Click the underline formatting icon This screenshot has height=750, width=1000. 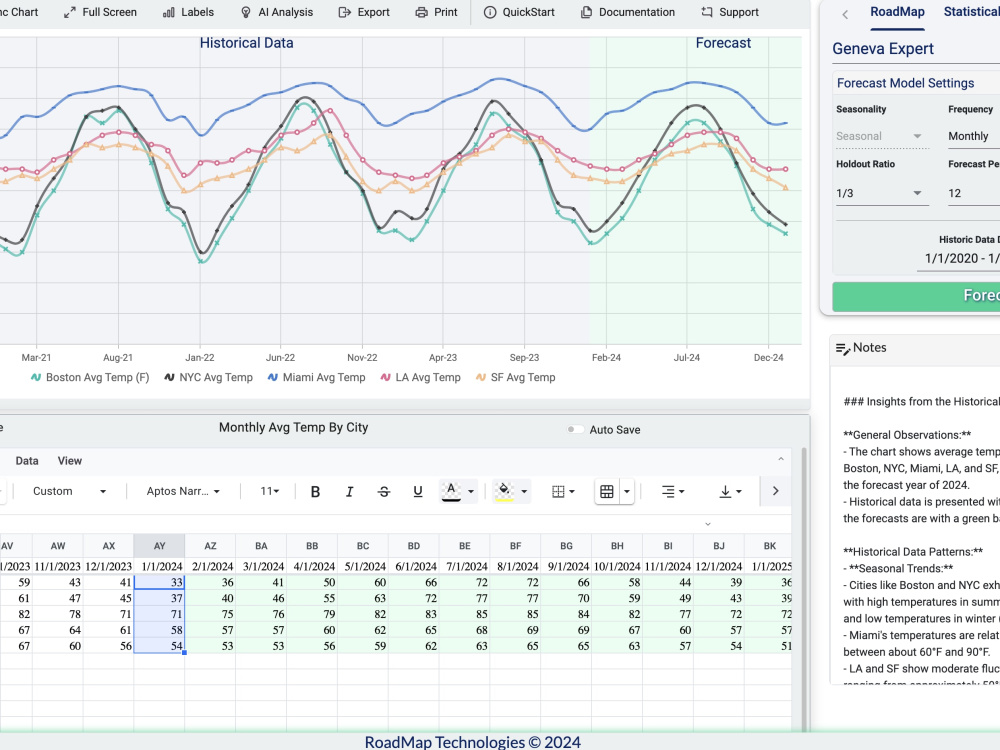click(x=418, y=492)
